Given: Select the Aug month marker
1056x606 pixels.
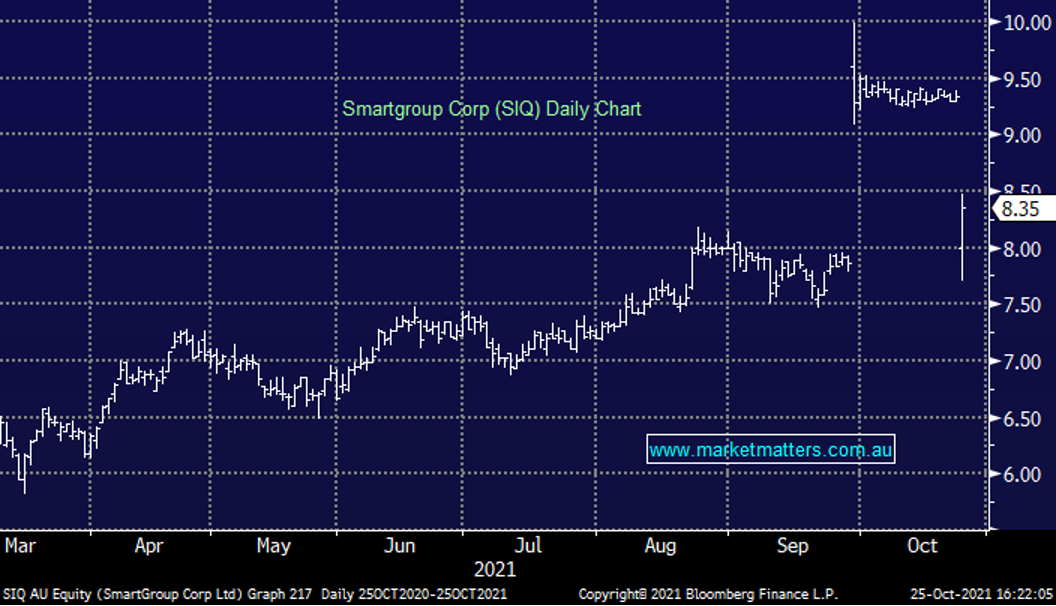Looking at the screenshot, I should (x=658, y=546).
